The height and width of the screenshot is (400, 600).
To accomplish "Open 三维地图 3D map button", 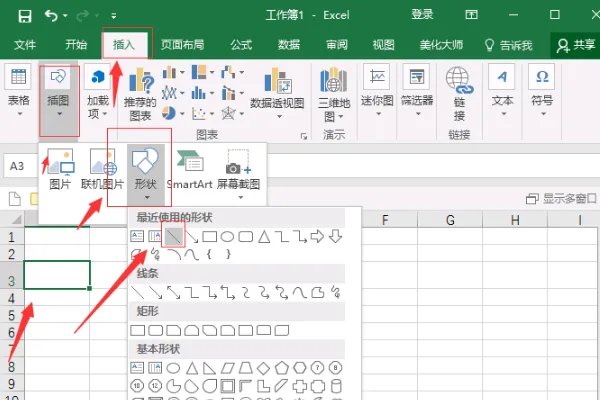I will coord(334,94).
